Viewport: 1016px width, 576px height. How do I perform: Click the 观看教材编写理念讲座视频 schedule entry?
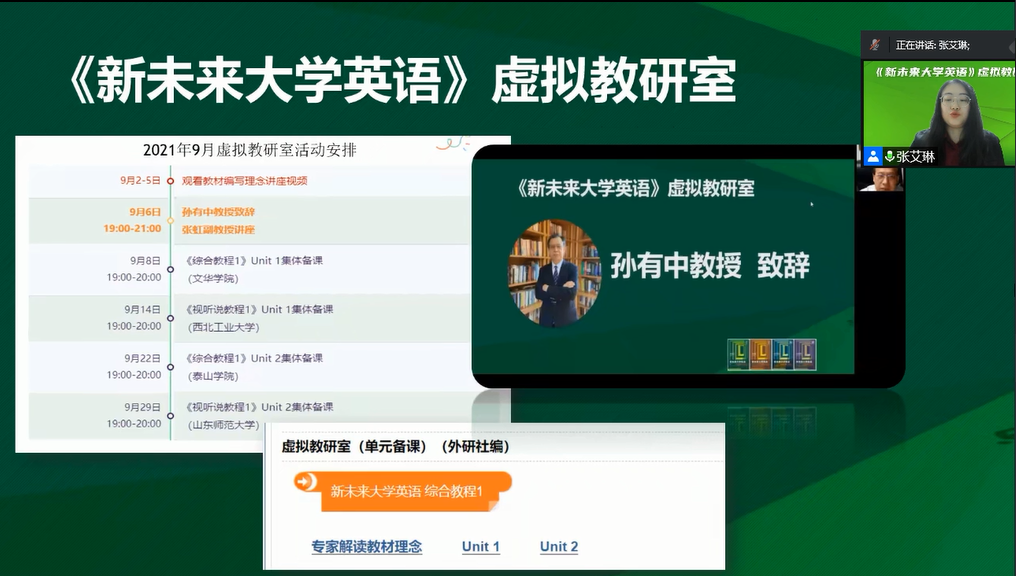244,181
